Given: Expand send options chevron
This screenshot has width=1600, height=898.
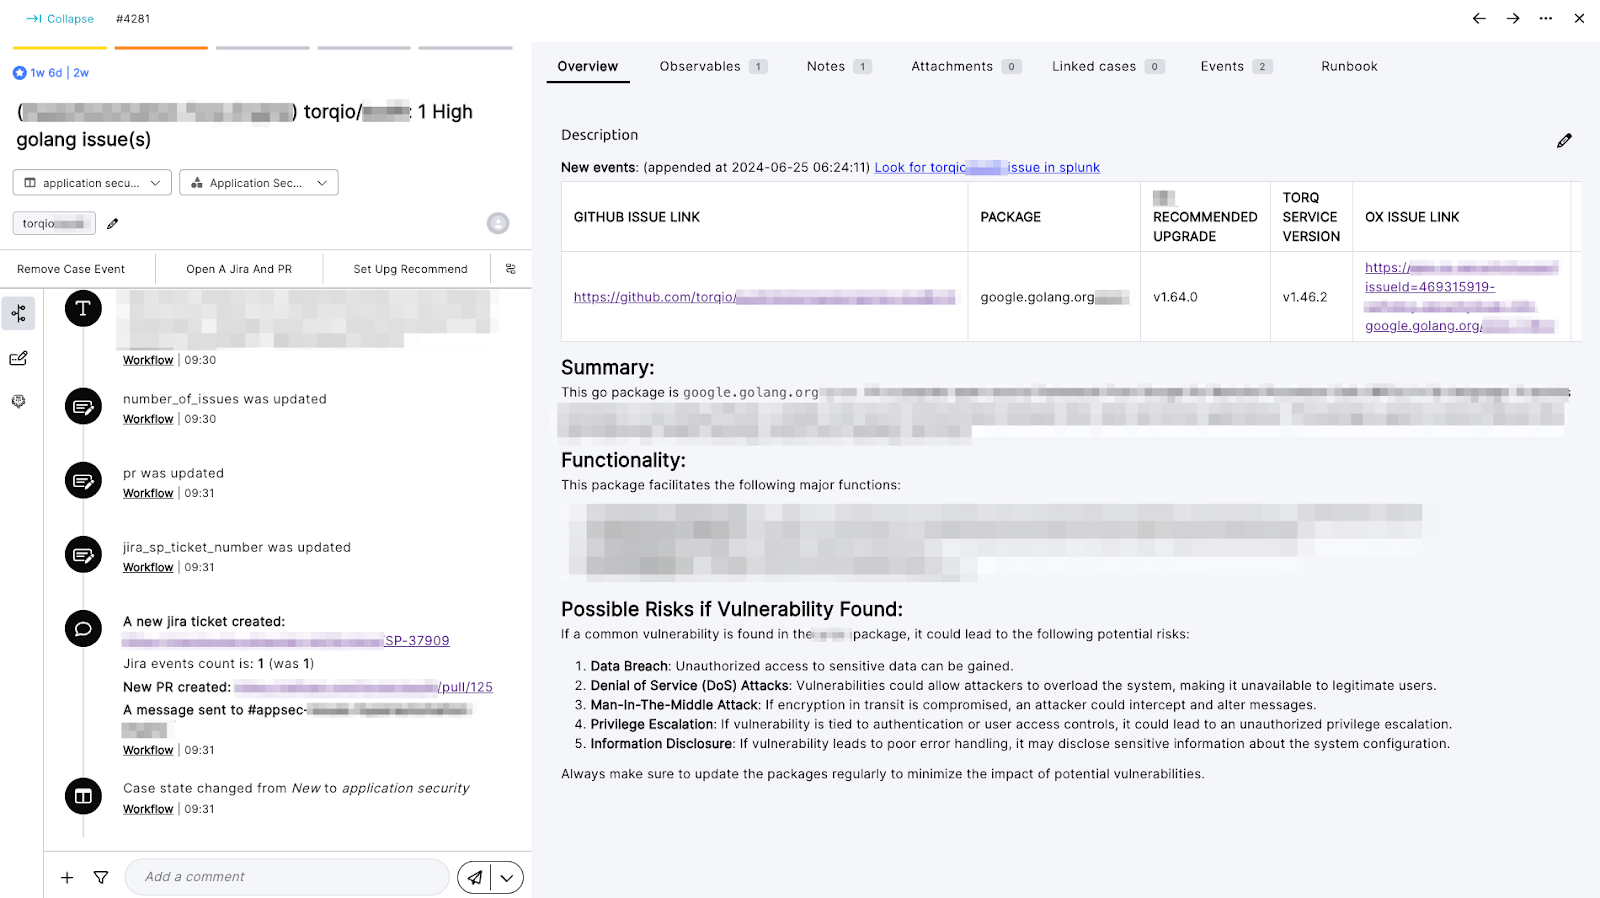Looking at the screenshot, I should pyautogui.click(x=507, y=877).
